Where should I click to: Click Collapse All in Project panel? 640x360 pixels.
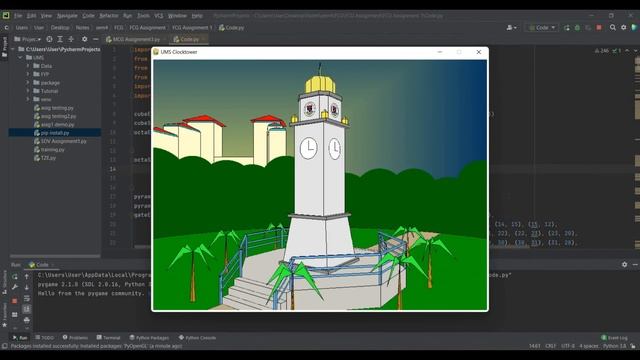tap(71, 39)
